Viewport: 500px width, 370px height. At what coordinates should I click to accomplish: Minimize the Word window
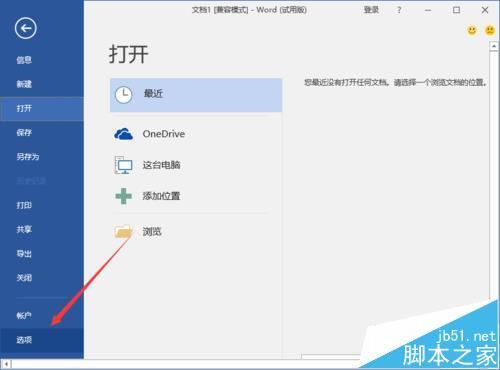point(428,10)
